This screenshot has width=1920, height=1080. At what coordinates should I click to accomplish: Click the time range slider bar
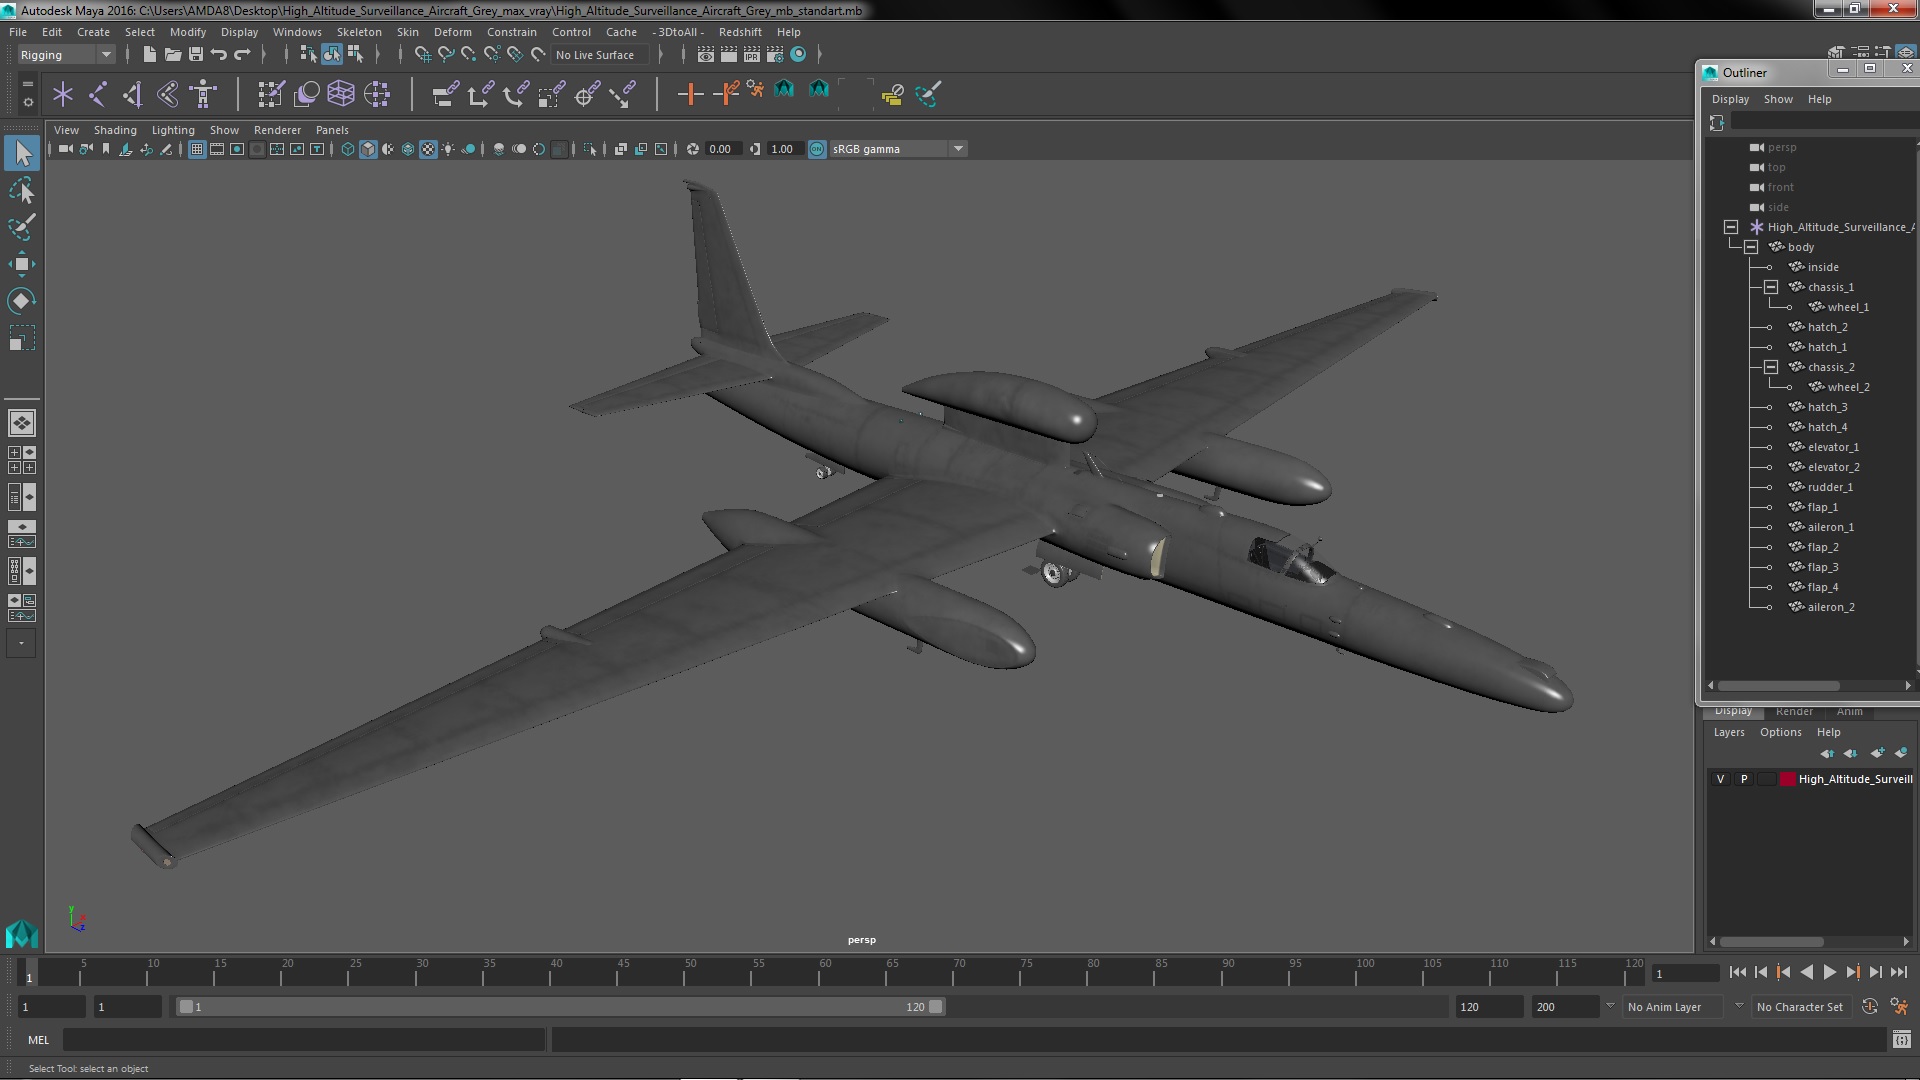pyautogui.click(x=560, y=1007)
